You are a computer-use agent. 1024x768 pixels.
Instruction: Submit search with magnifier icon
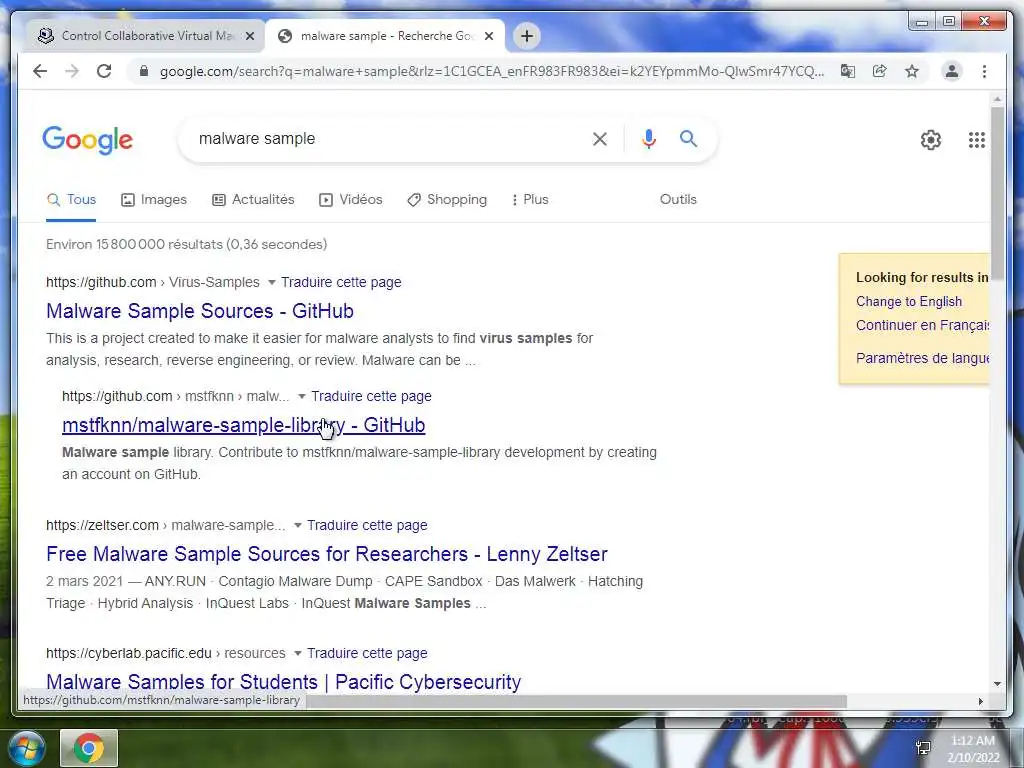pyautogui.click(x=688, y=138)
